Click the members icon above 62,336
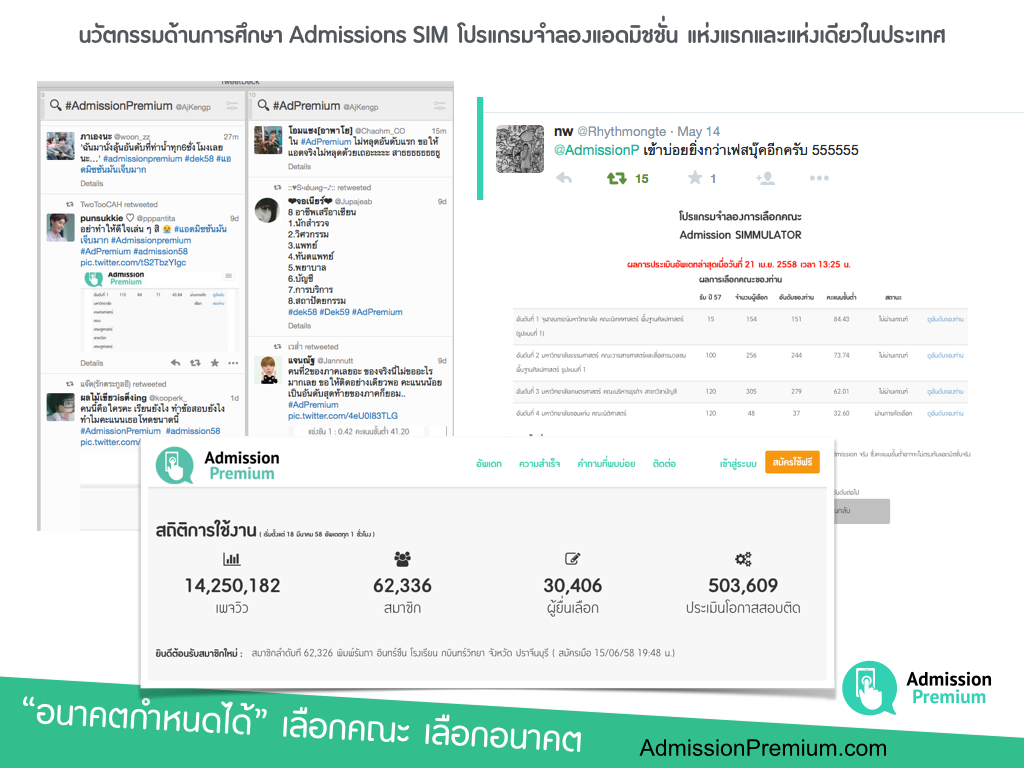Viewport: 1024px width, 768px height. pos(402,559)
